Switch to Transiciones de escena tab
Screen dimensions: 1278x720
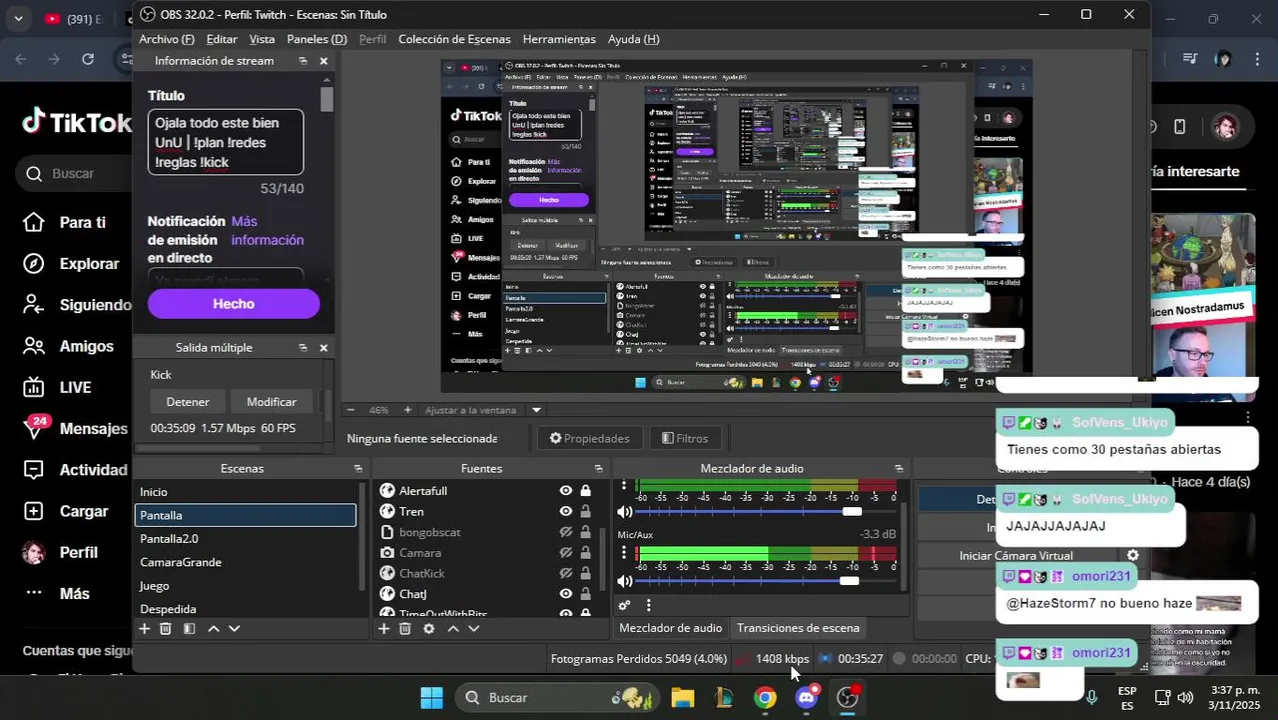coord(798,628)
